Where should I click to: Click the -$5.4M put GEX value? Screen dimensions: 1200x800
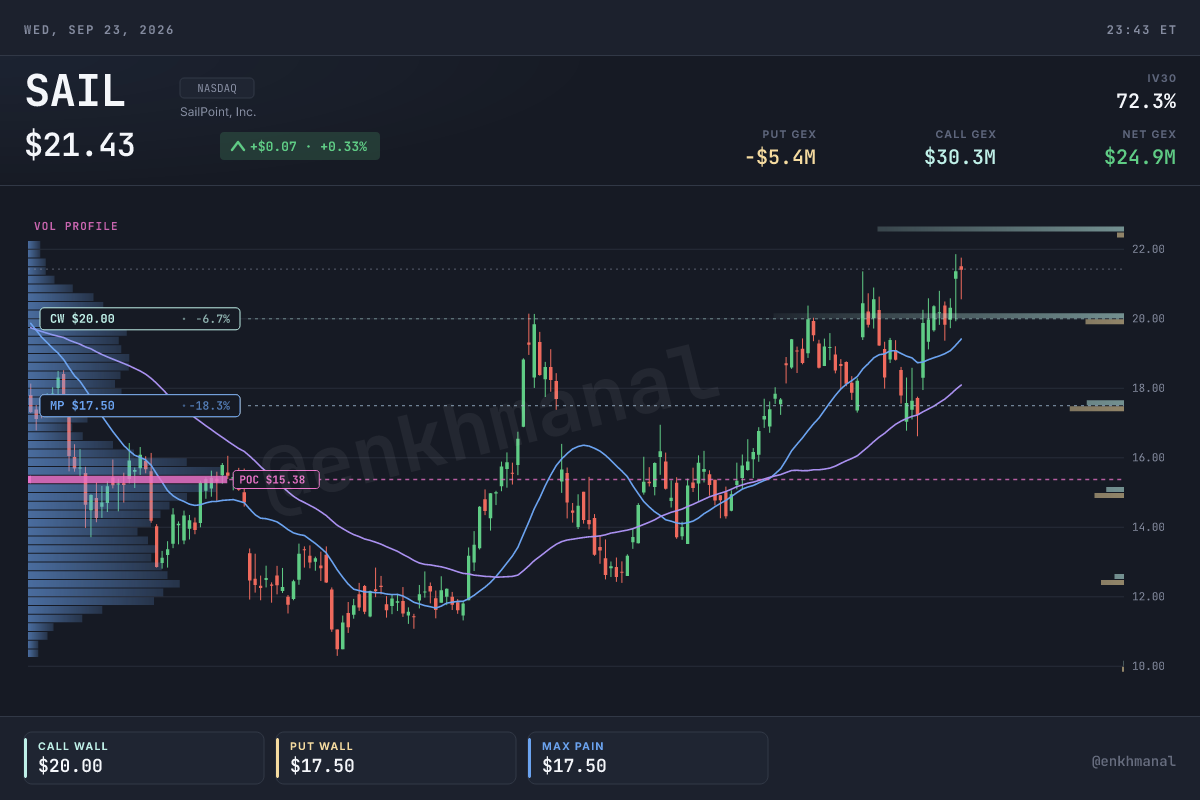(x=780, y=157)
